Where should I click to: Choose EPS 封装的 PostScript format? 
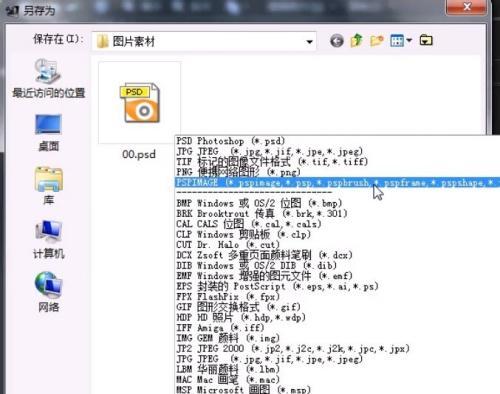point(337,286)
